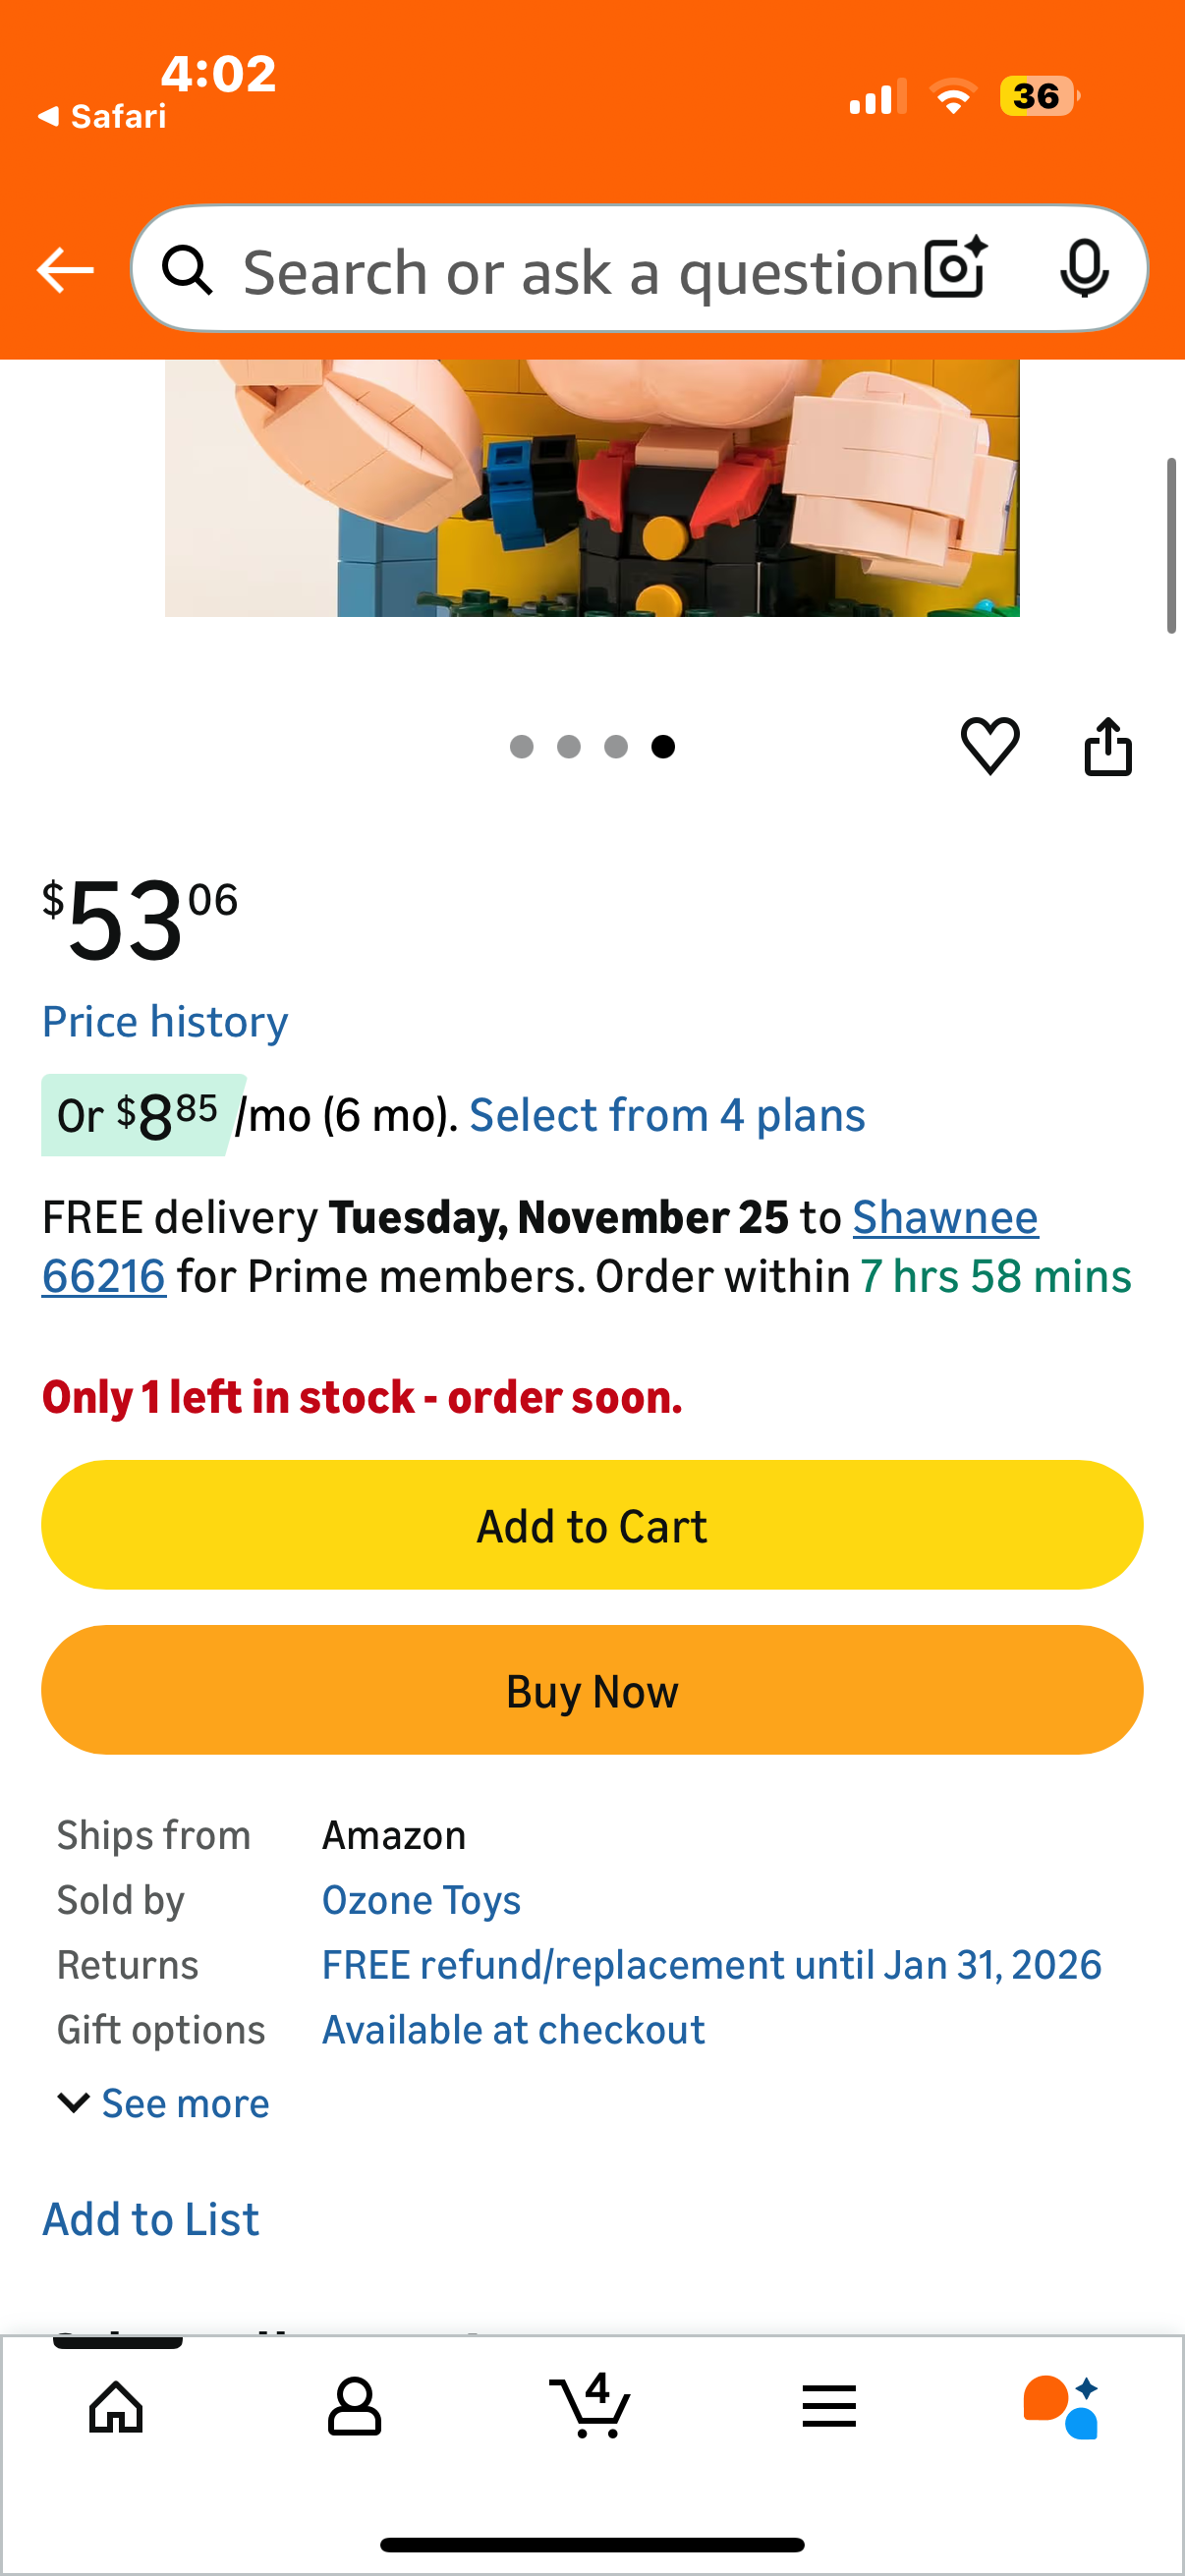Open camera lens search icon
Viewport: 1185px width, 2576px height.
[x=956, y=269]
